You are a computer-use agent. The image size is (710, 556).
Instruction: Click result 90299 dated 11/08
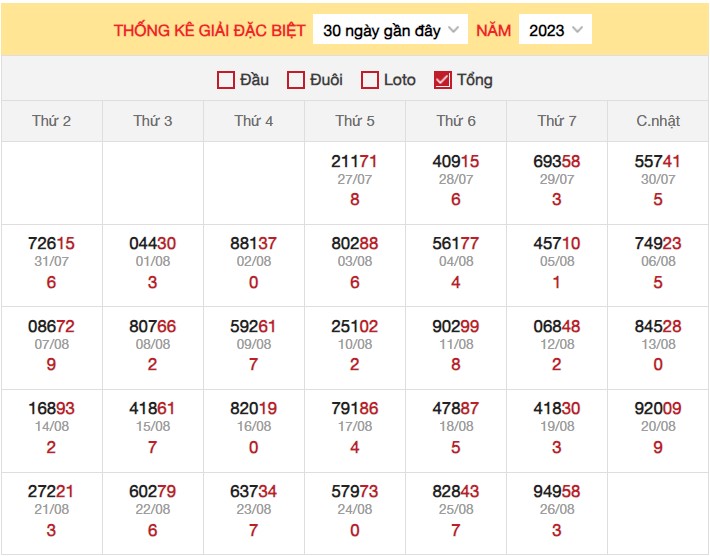point(456,326)
